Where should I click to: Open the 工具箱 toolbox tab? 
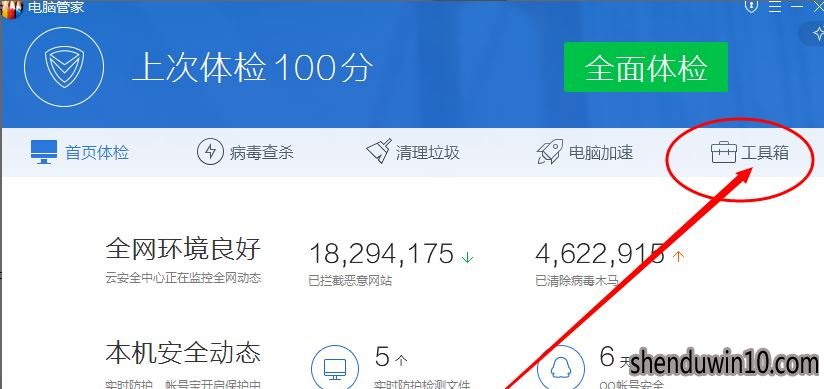pyautogui.click(x=750, y=152)
